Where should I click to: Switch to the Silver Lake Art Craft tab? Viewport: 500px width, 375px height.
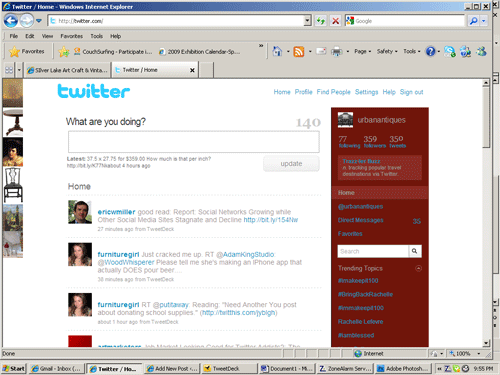tap(68, 70)
